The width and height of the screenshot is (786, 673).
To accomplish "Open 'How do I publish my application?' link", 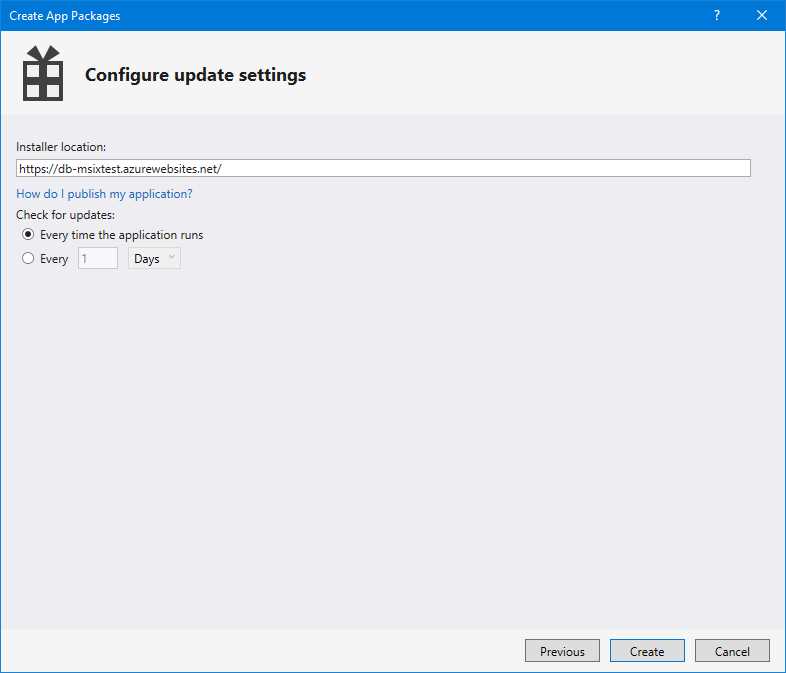I will pos(104,194).
